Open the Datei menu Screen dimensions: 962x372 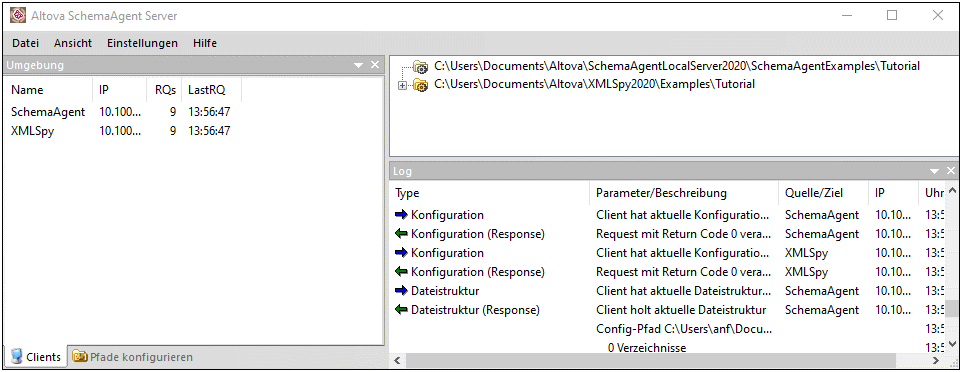(x=25, y=43)
